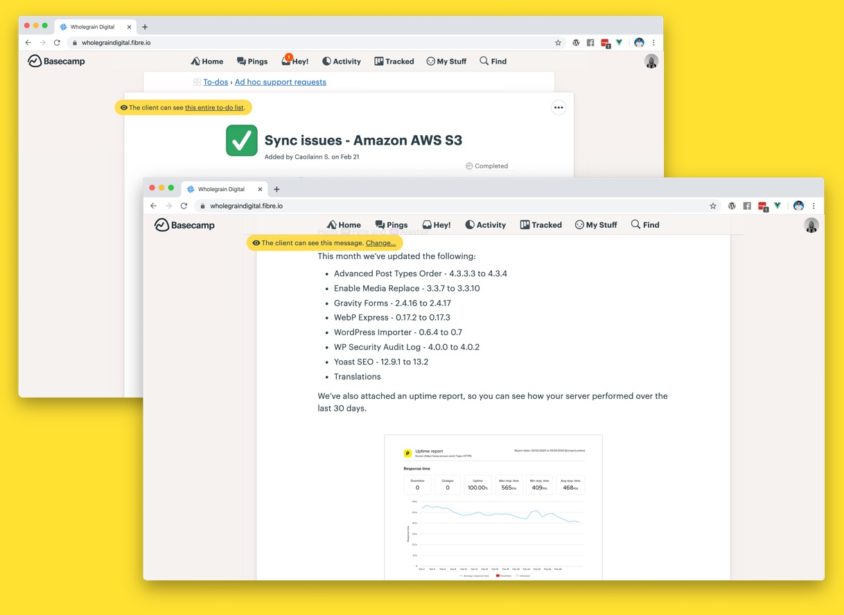Viewport: 844px width, 615px height.
Task: Open Home in the back window's navigation
Action: coord(207,61)
